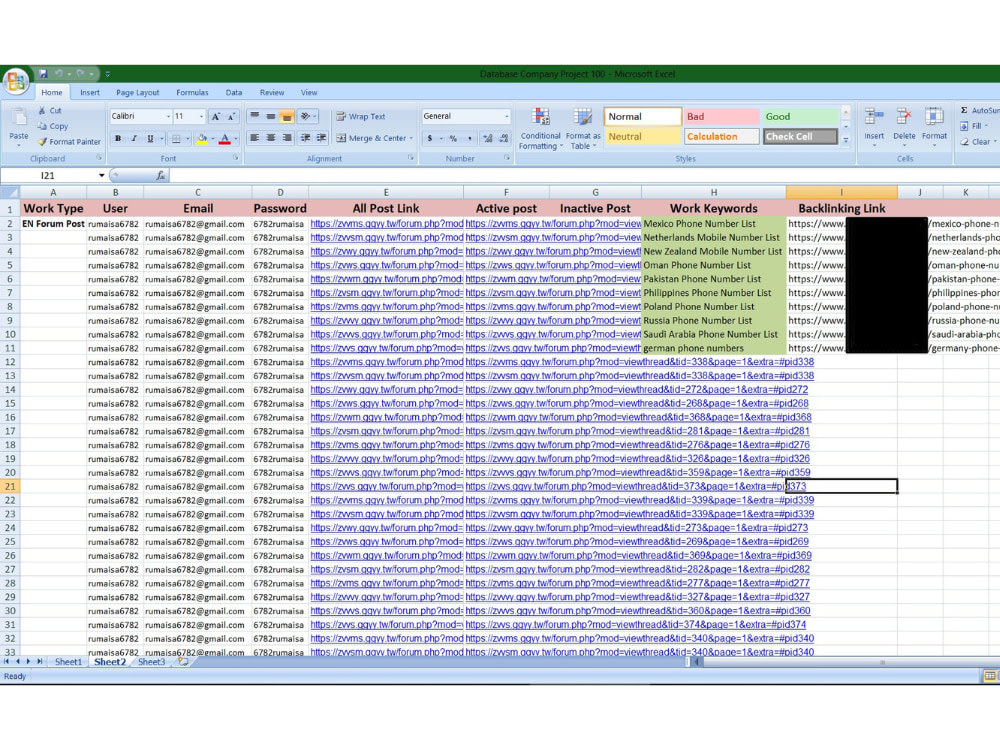The image size is (1000, 750).
Task: Increase font size with Grow Font
Action: click(x=216, y=116)
